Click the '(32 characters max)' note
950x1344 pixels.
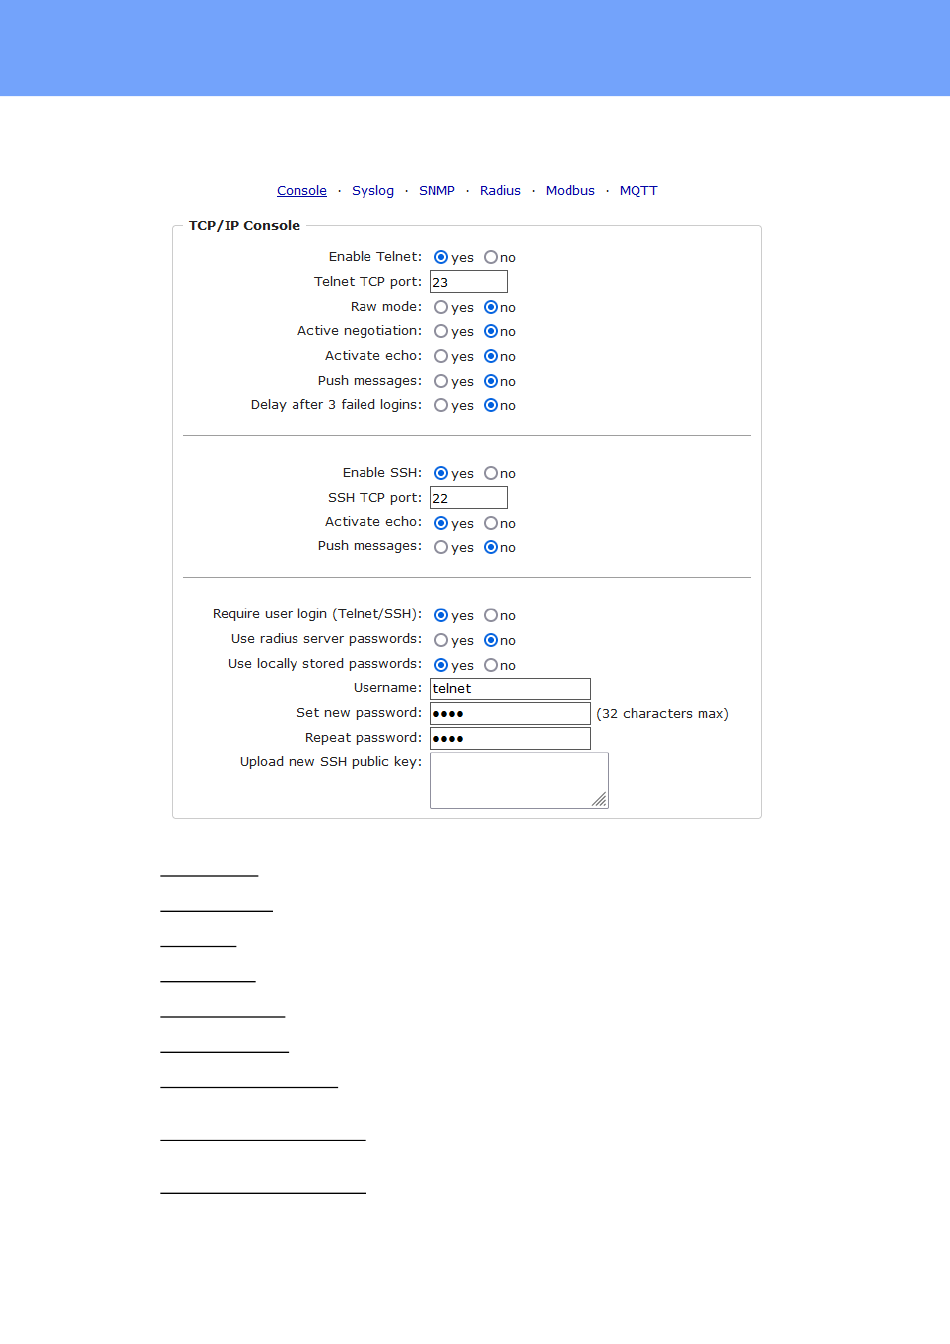tap(662, 713)
